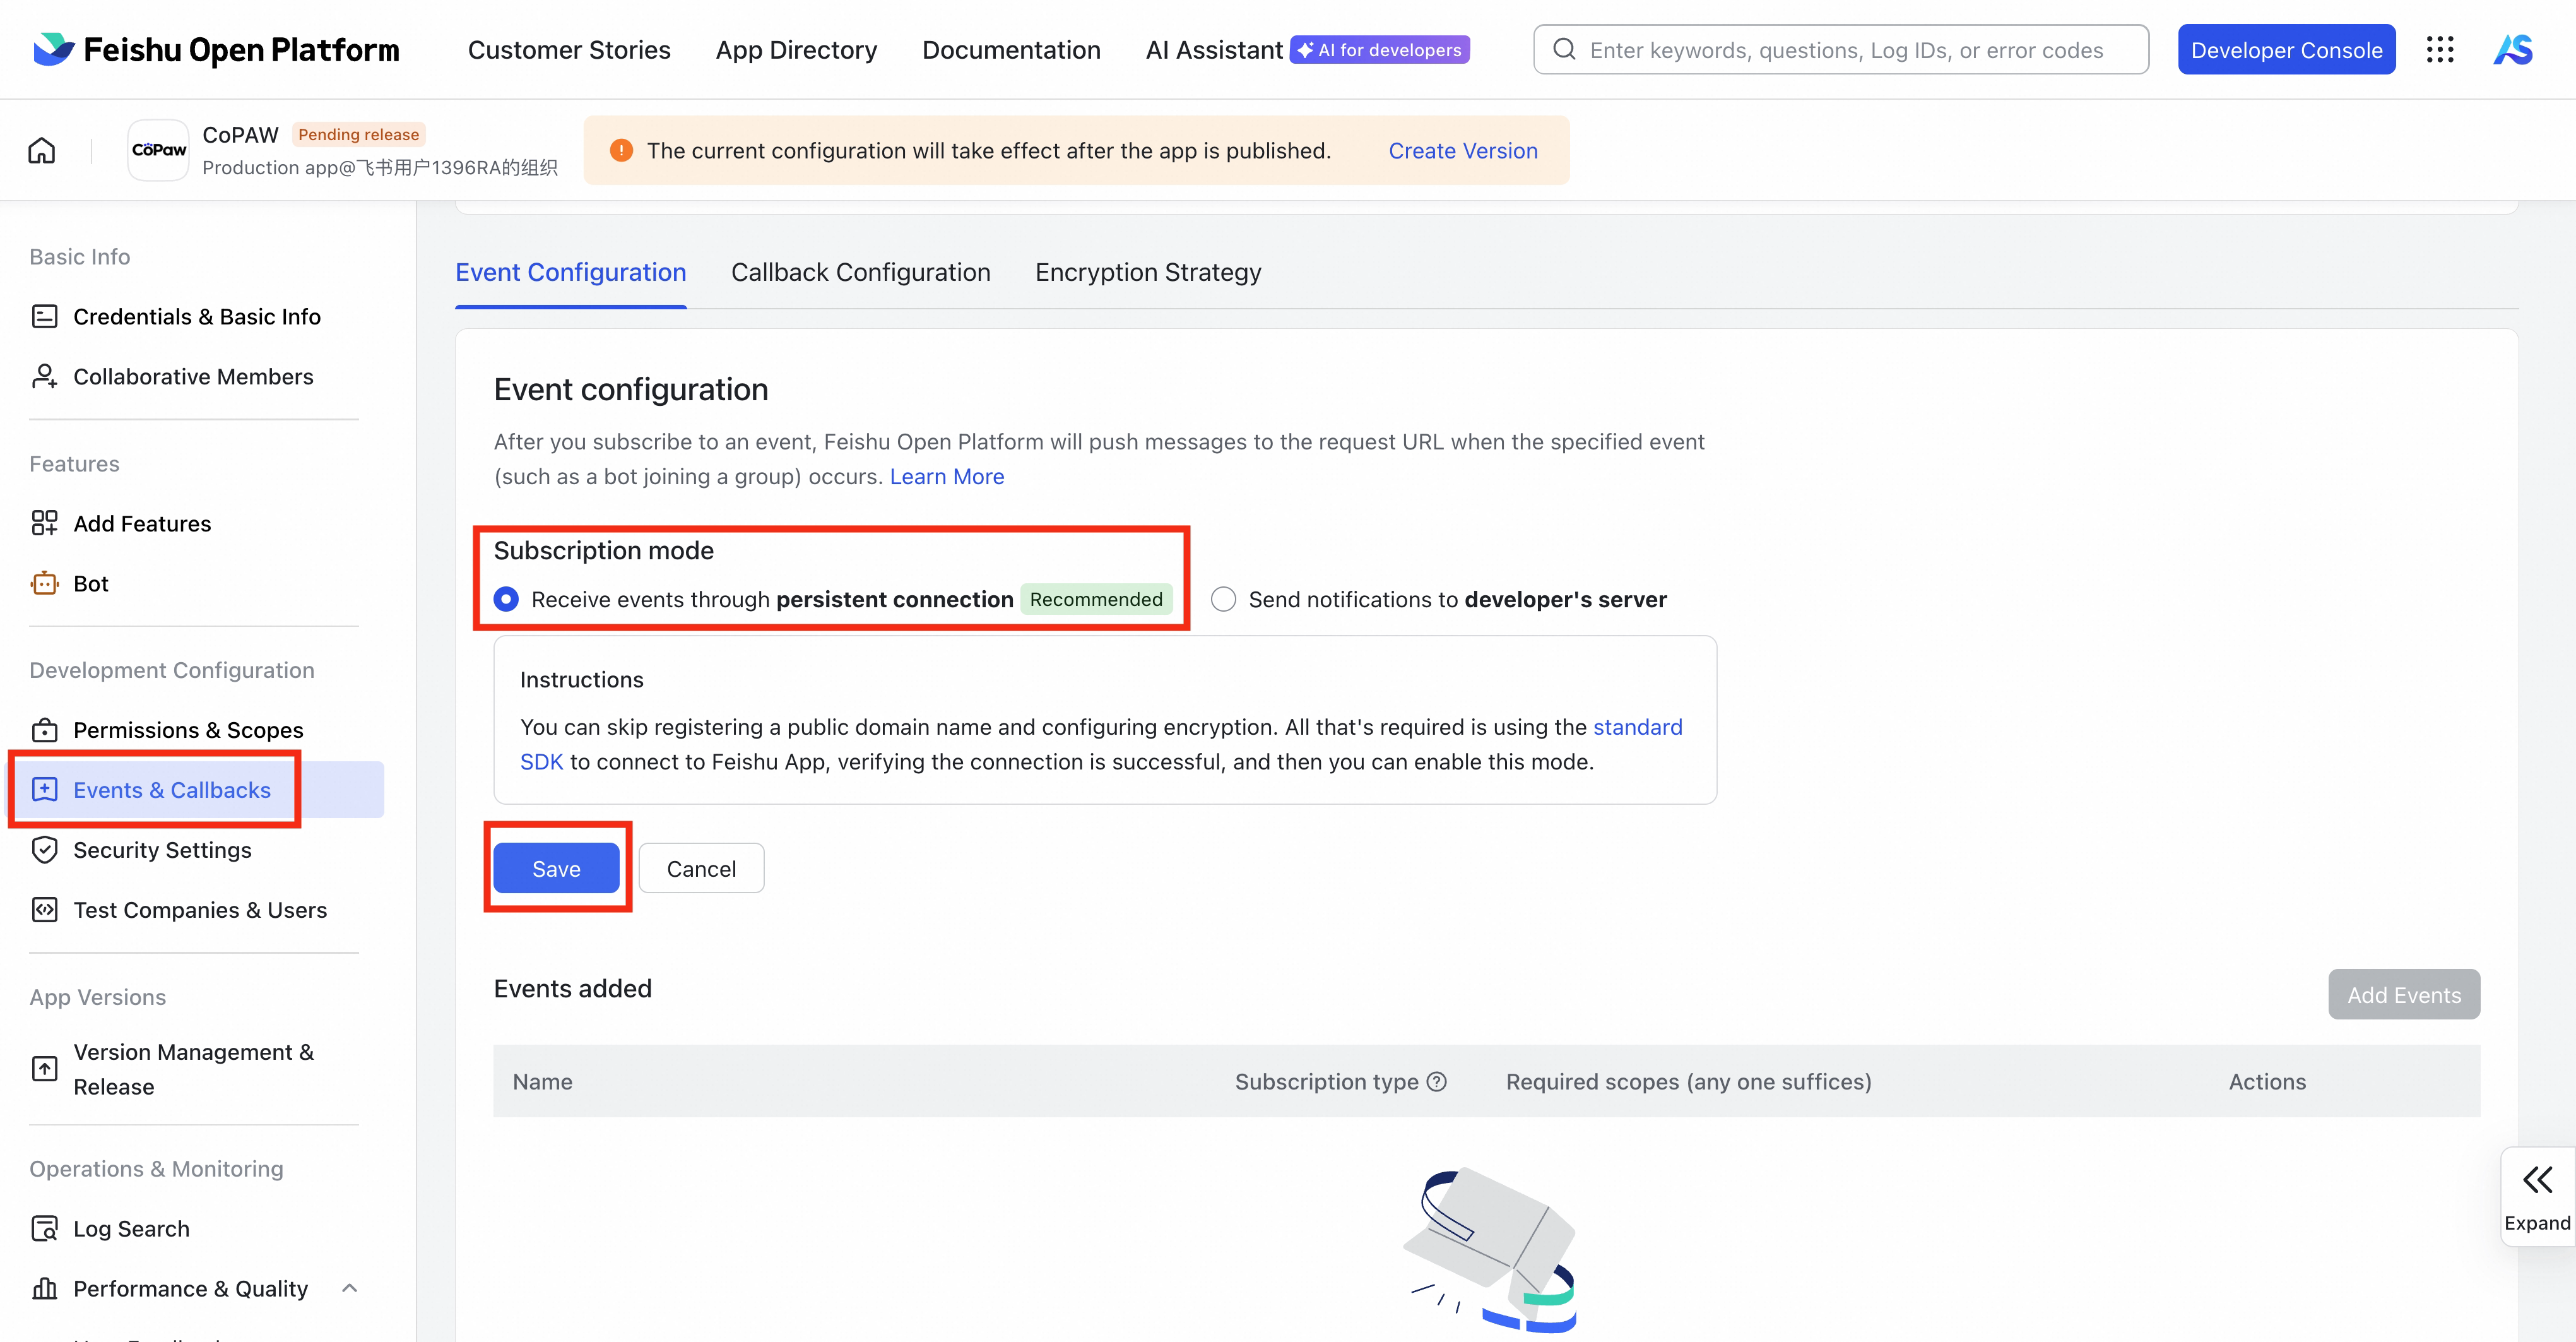Click the Bot robot icon in sidebar
2576x1342 pixels.
point(44,583)
